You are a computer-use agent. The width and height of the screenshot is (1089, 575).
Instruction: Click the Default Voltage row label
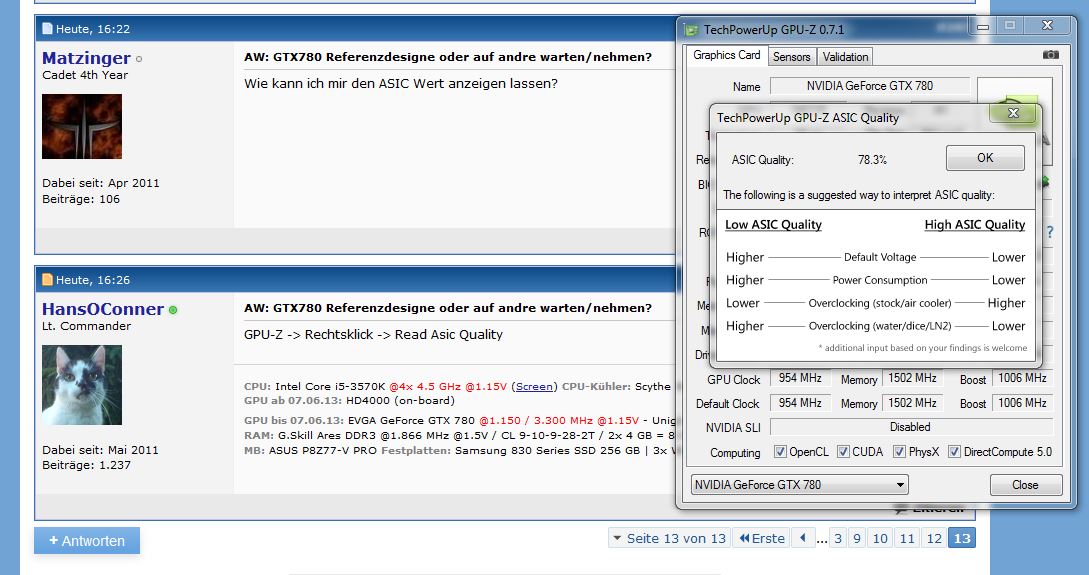pos(880,257)
